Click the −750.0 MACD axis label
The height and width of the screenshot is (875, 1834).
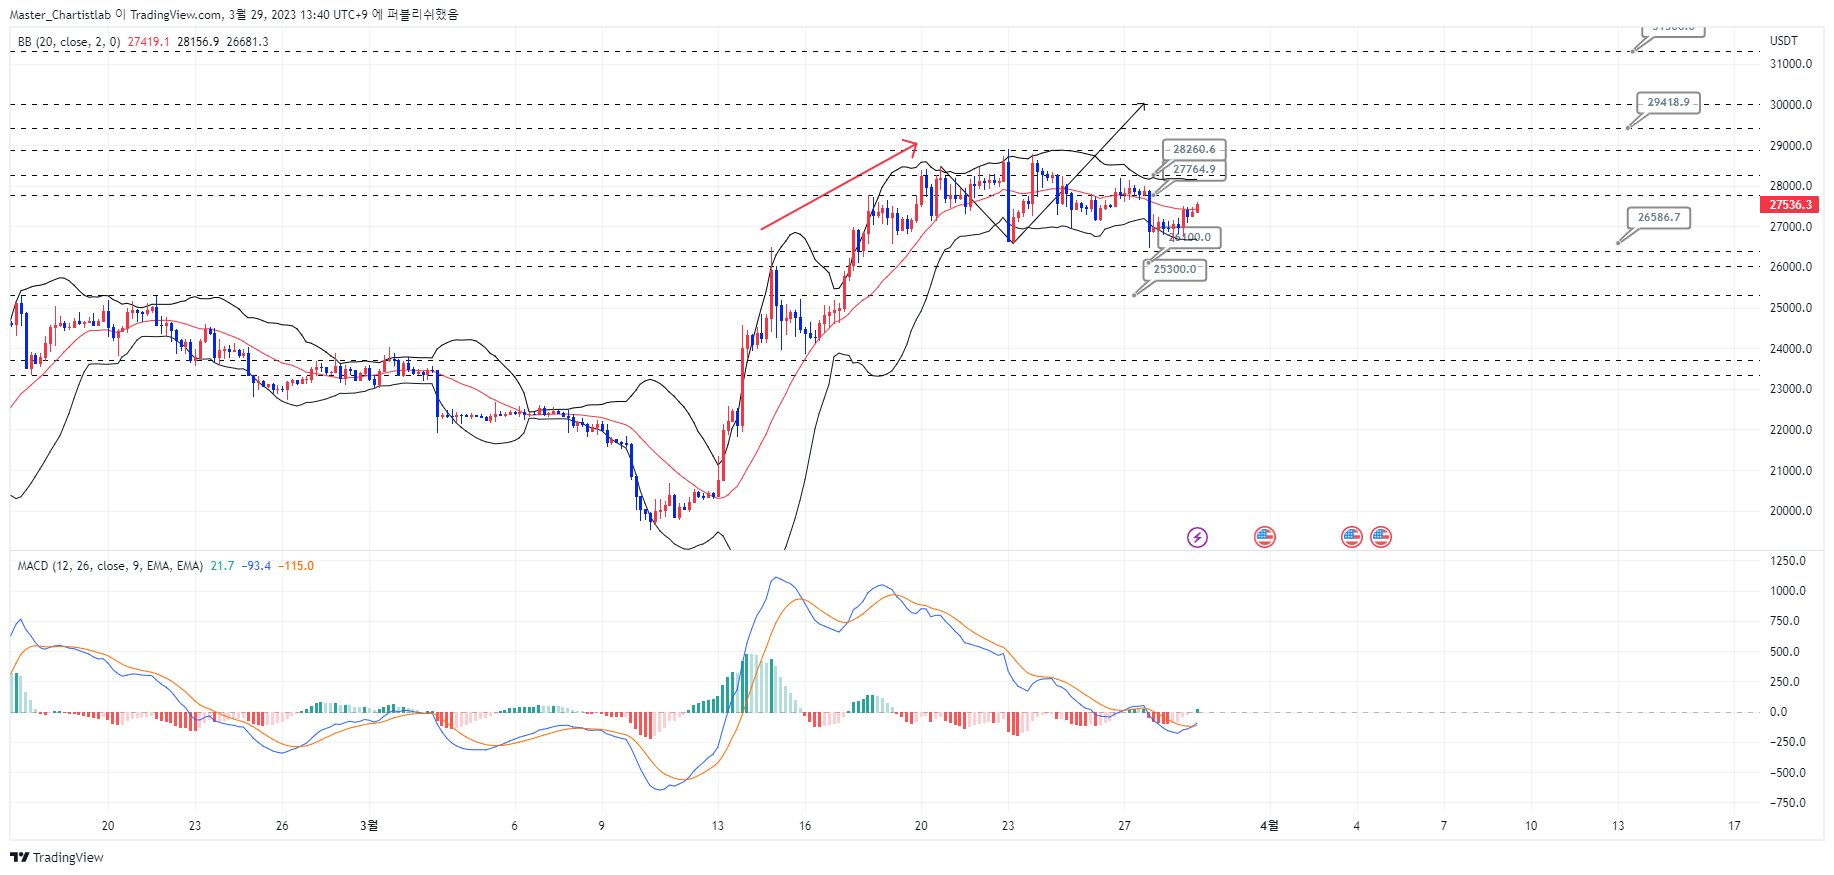(x=1788, y=803)
